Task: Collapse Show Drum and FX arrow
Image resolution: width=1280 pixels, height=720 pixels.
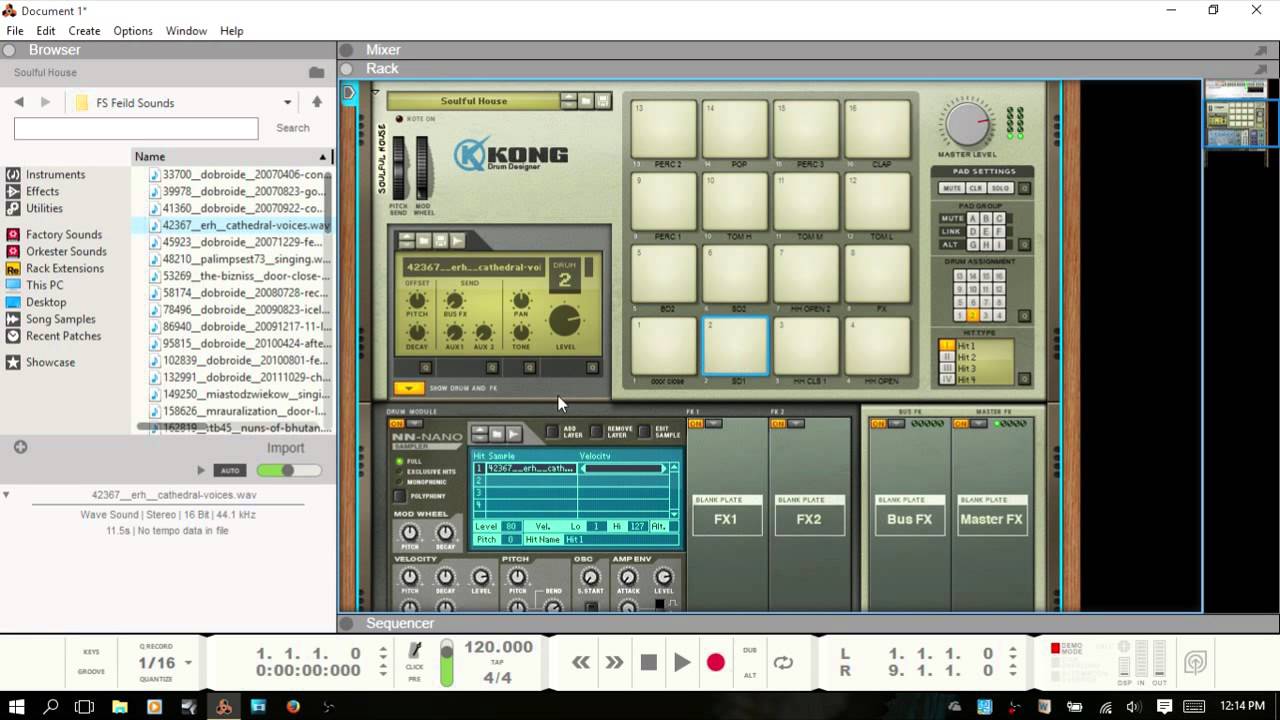Action: pos(408,388)
